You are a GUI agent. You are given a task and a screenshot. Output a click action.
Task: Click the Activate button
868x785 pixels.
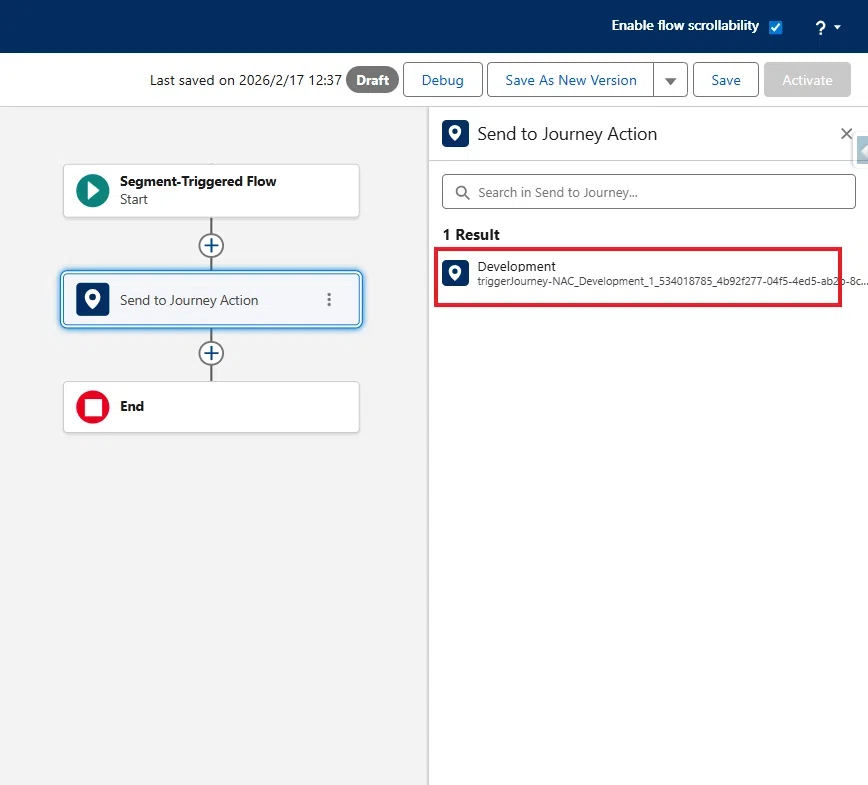coord(807,80)
